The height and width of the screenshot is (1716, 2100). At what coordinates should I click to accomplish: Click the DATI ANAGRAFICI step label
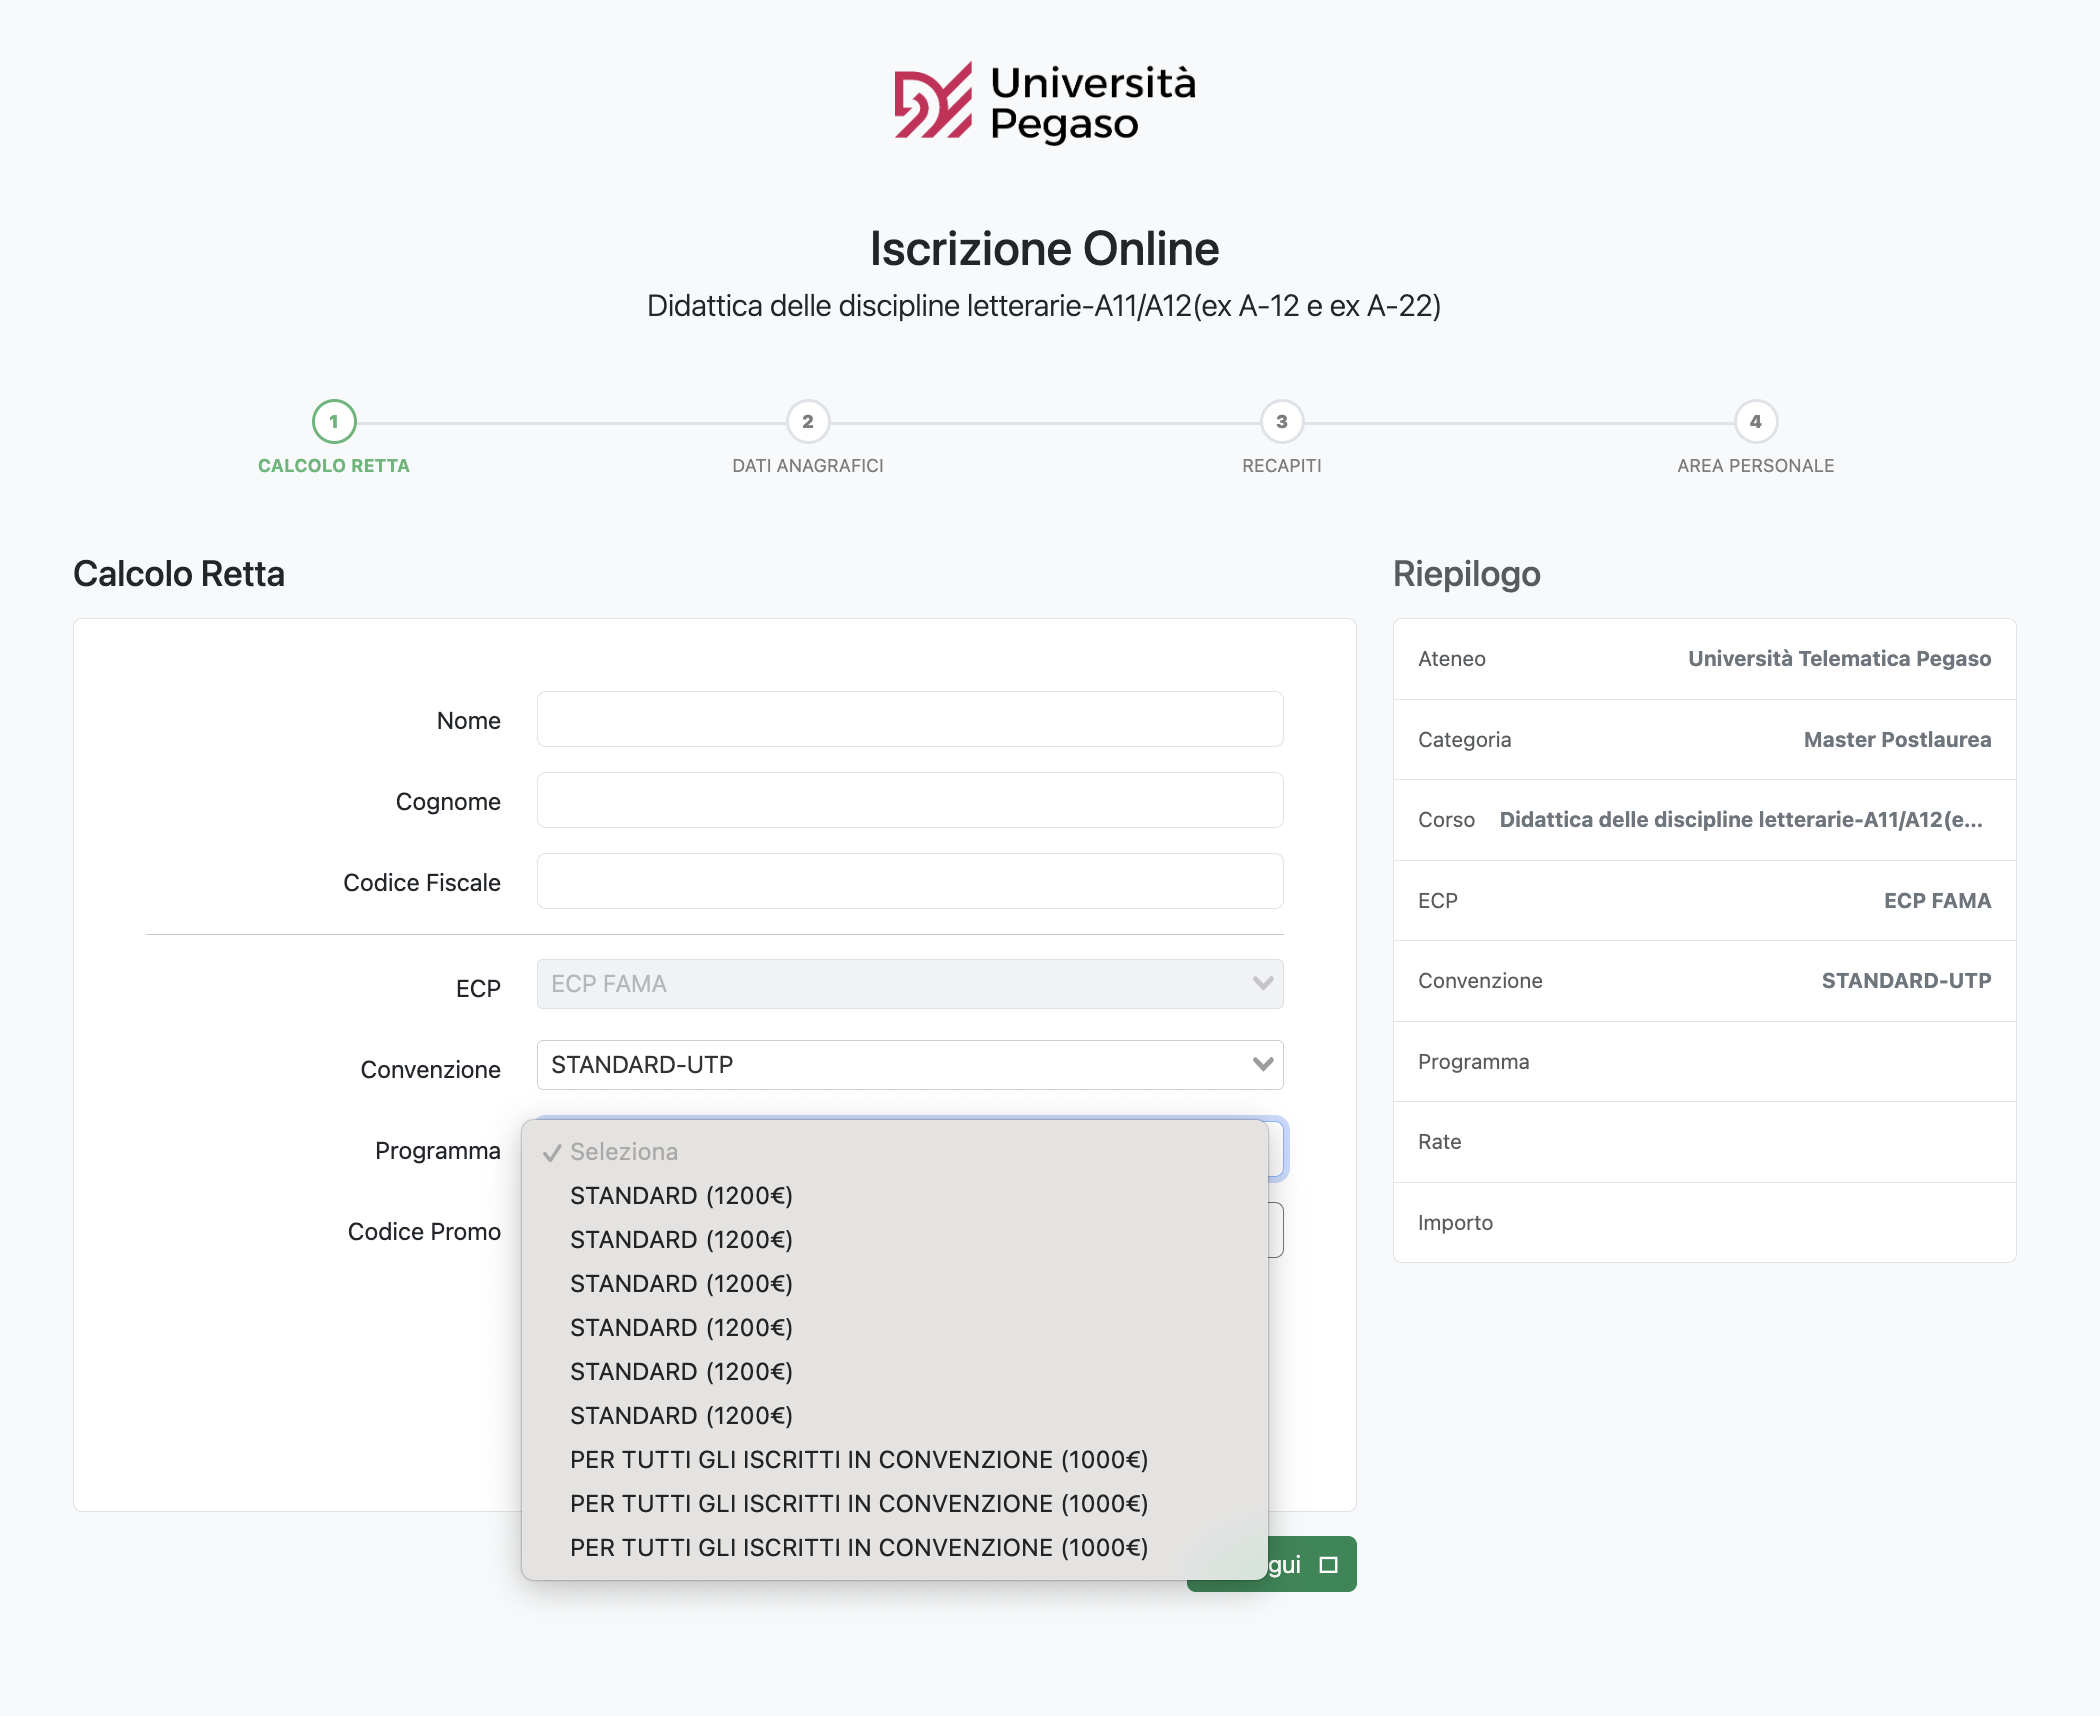pyautogui.click(x=807, y=466)
